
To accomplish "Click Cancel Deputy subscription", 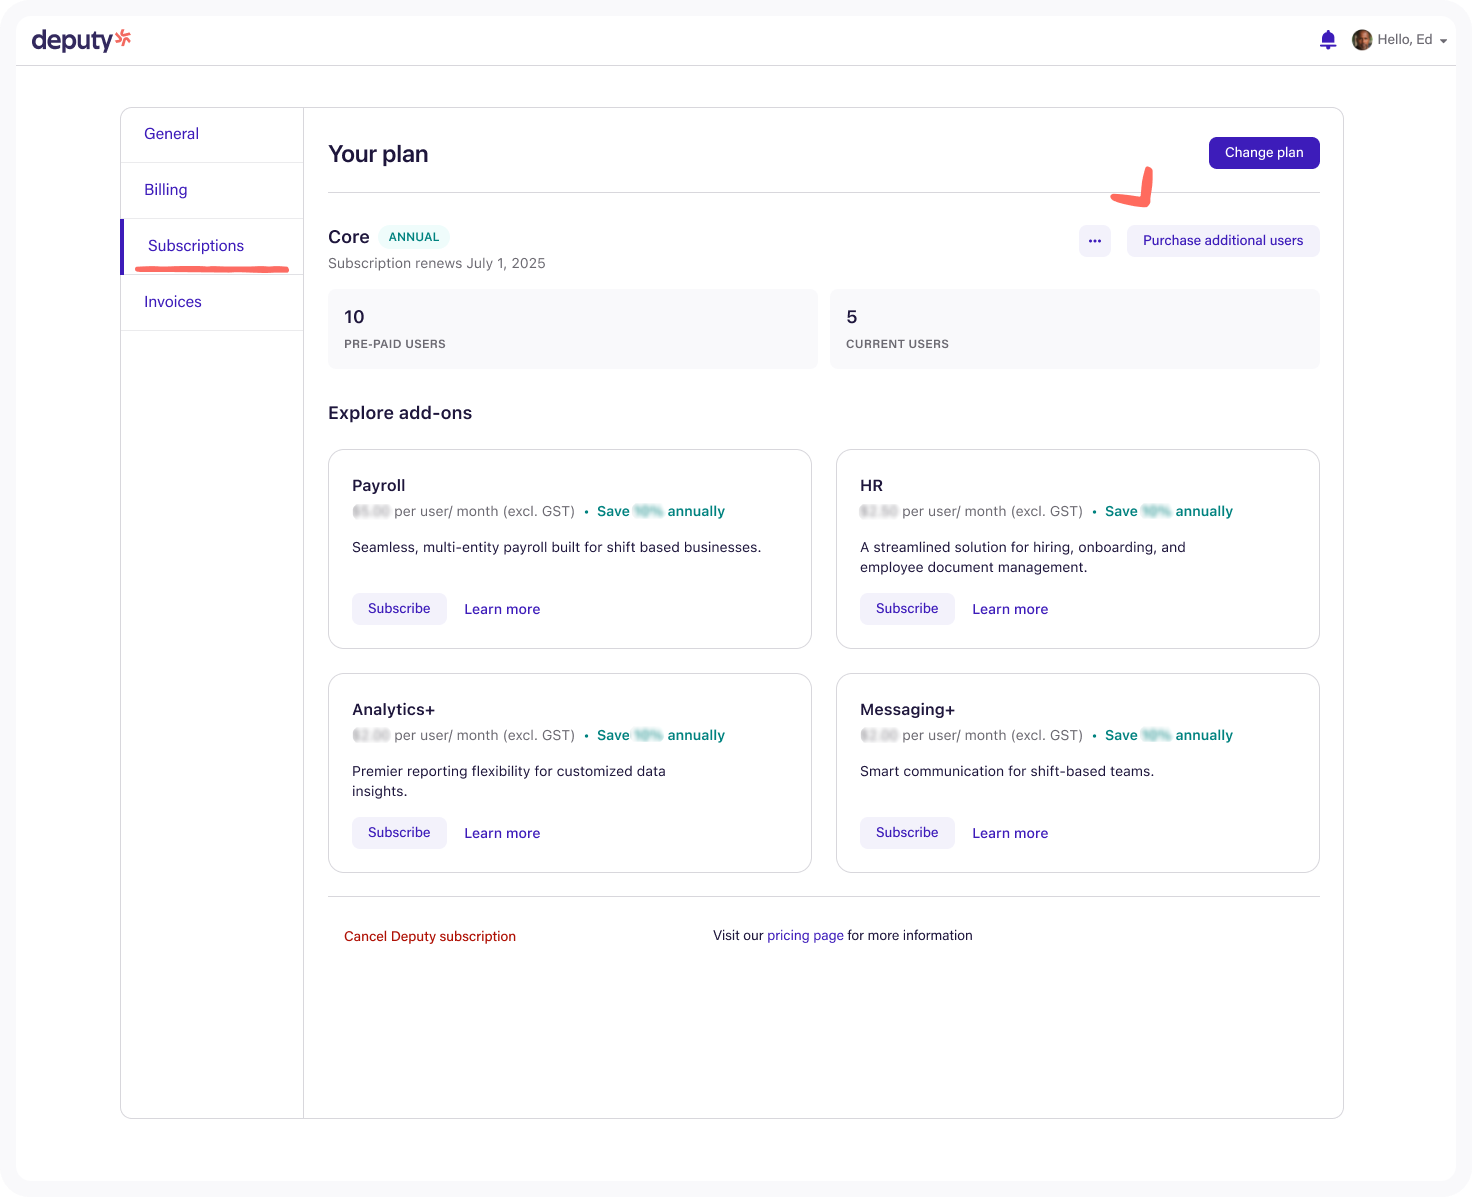I will [x=430, y=937].
